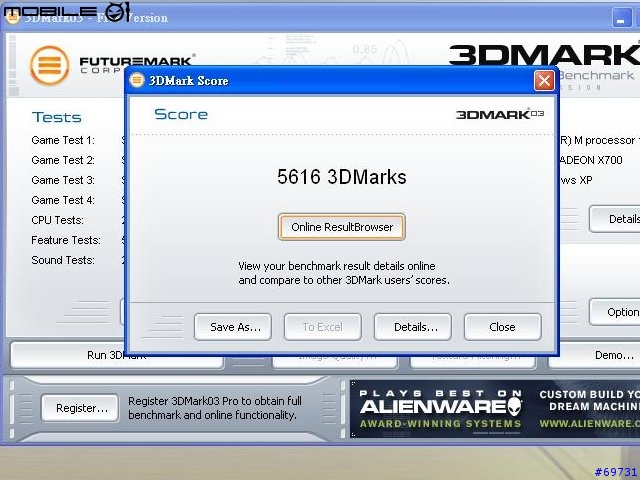Click the 3DMark Score dialog title icon

coord(137,80)
